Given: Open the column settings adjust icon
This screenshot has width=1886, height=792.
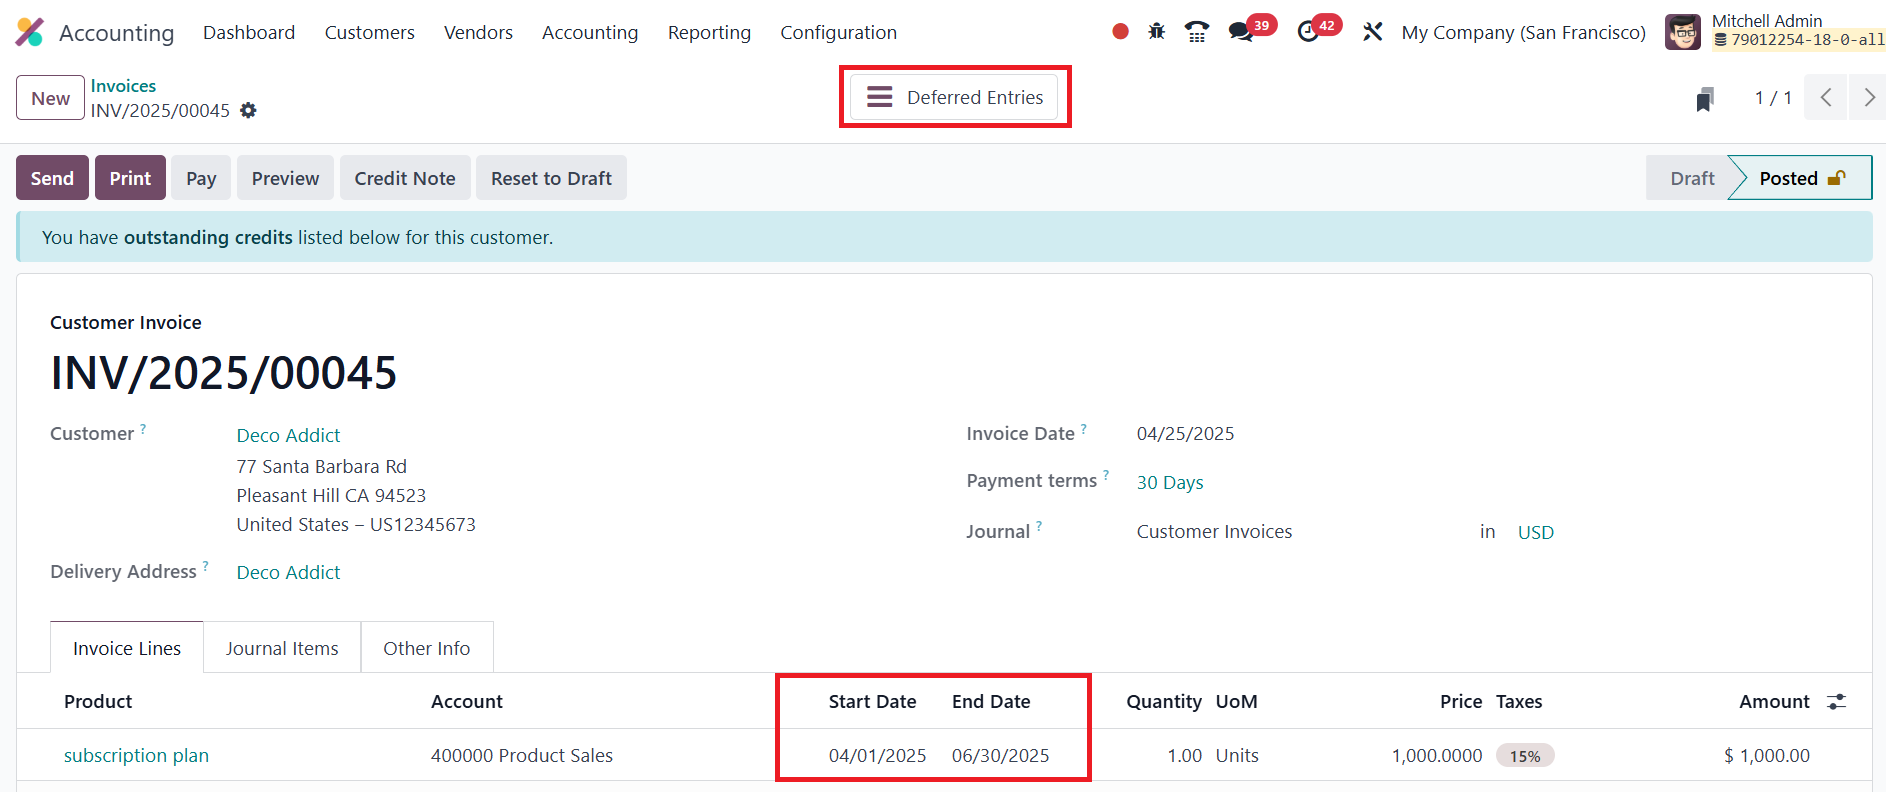Looking at the screenshot, I should (x=1836, y=702).
